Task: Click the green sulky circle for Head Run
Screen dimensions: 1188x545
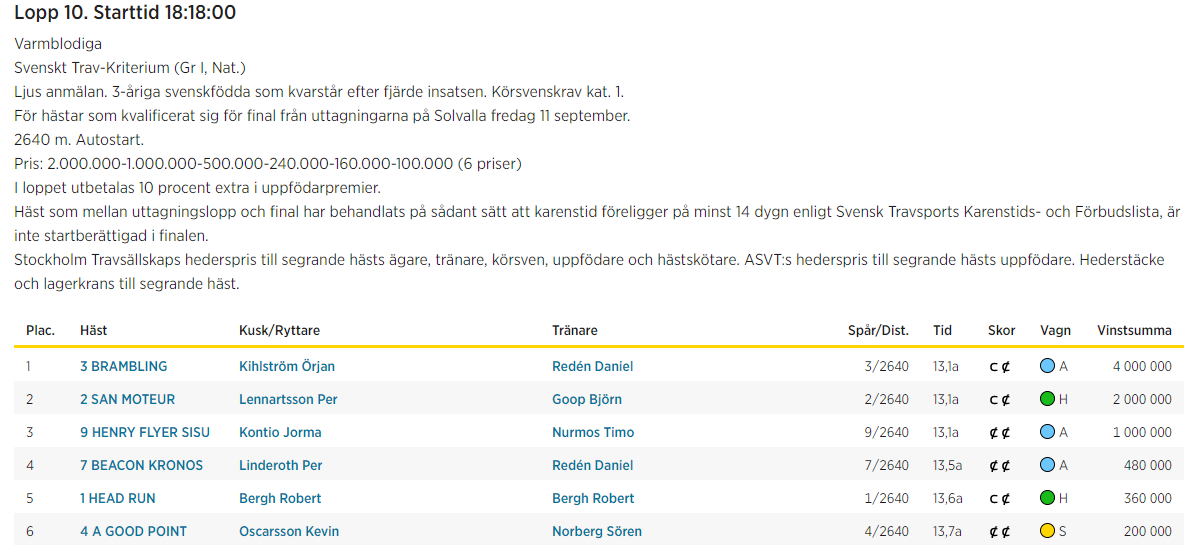Action: 1048,498
